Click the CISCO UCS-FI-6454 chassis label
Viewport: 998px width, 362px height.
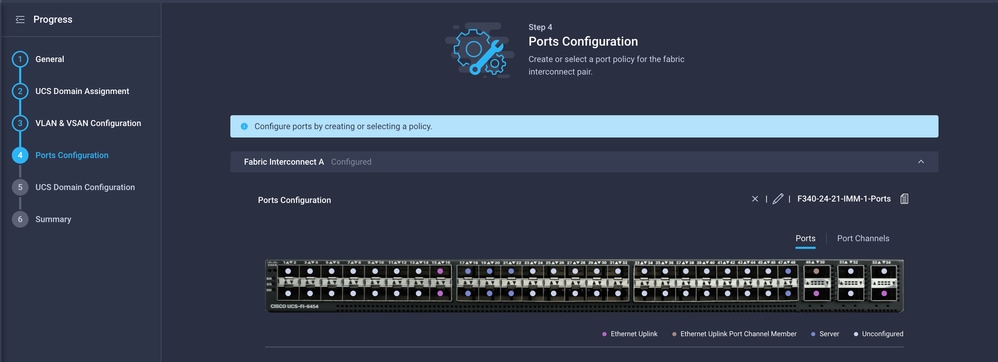coord(295,306)
